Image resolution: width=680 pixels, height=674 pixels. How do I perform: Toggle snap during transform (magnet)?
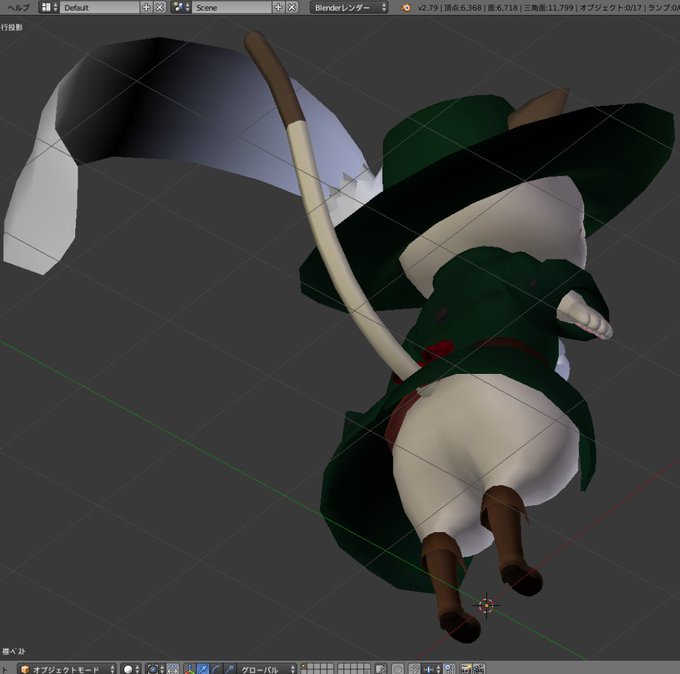point(415,669)
